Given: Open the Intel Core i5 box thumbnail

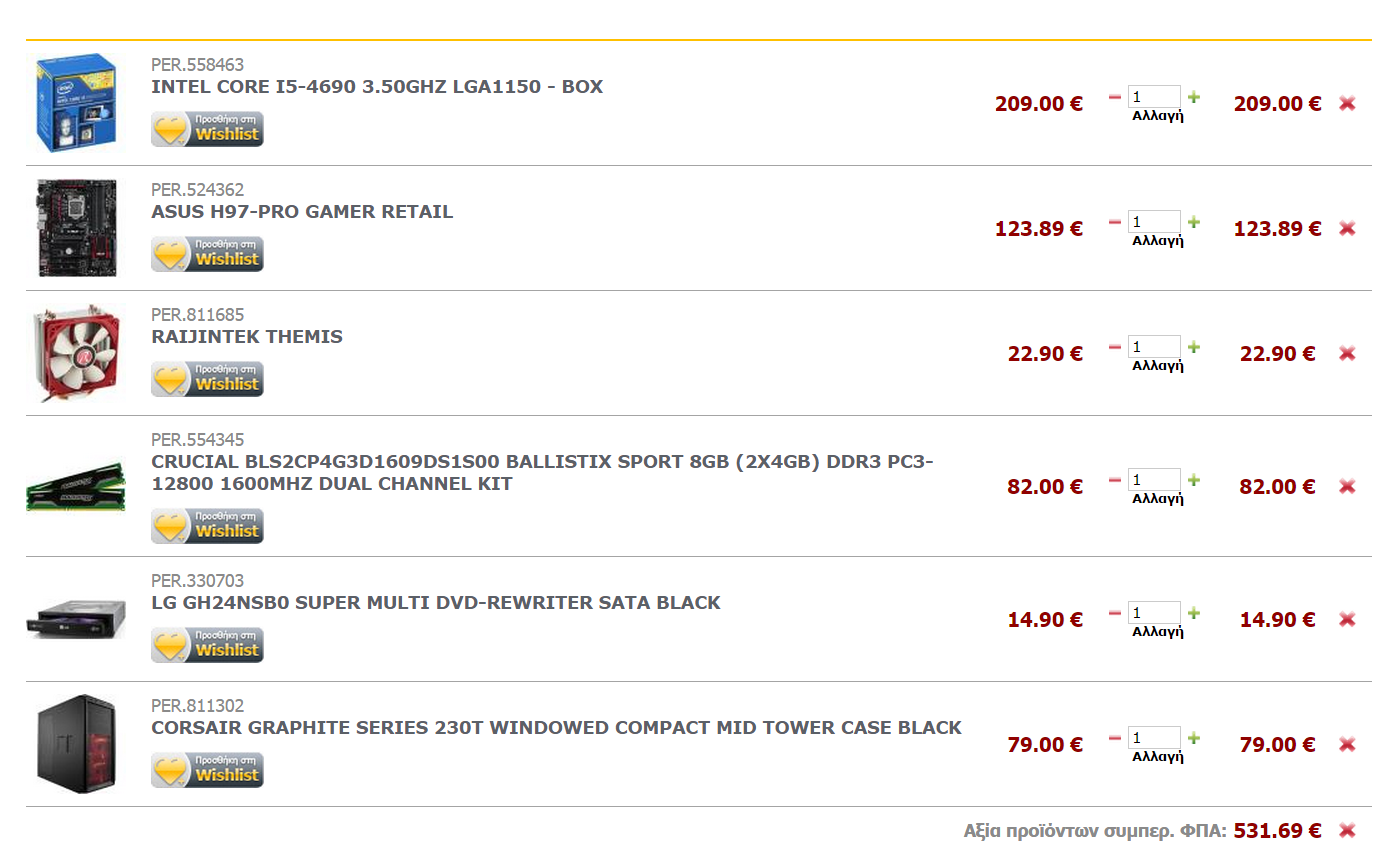Looking at the screenshot, I should pos(77,103).
